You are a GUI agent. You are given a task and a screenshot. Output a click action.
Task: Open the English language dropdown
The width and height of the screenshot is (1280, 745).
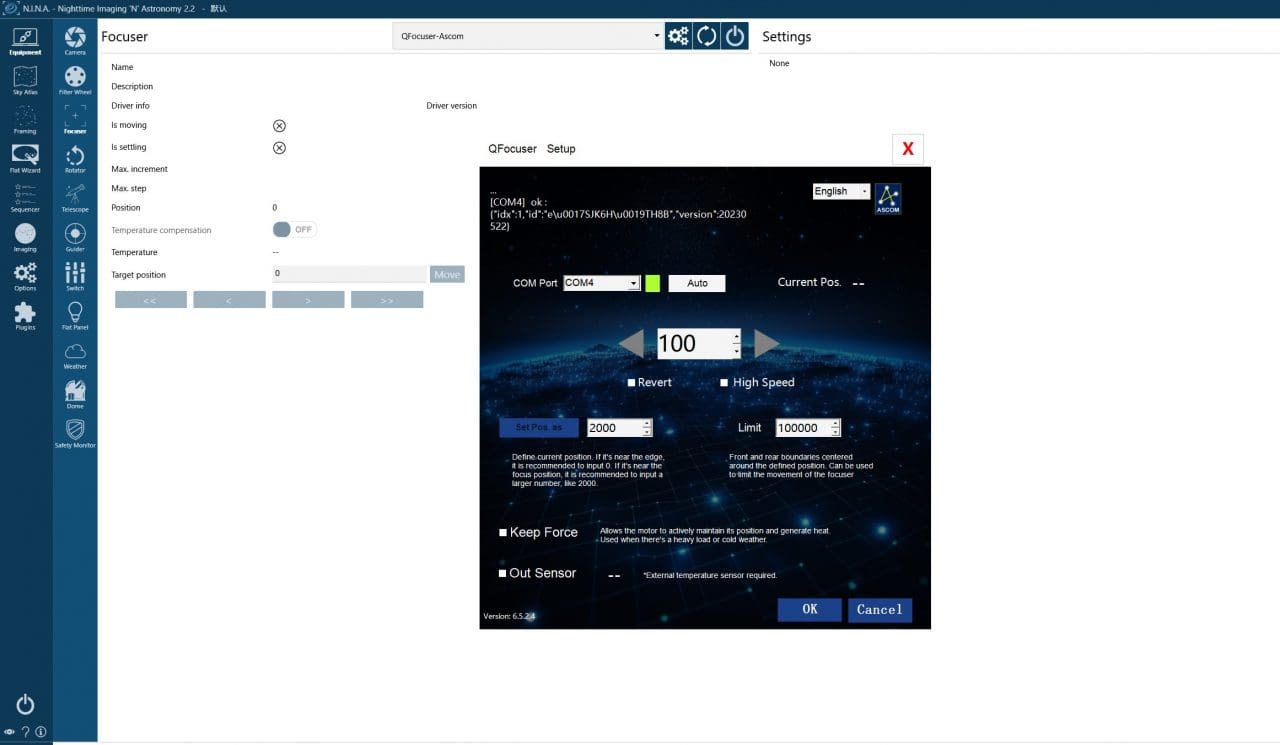841,191
